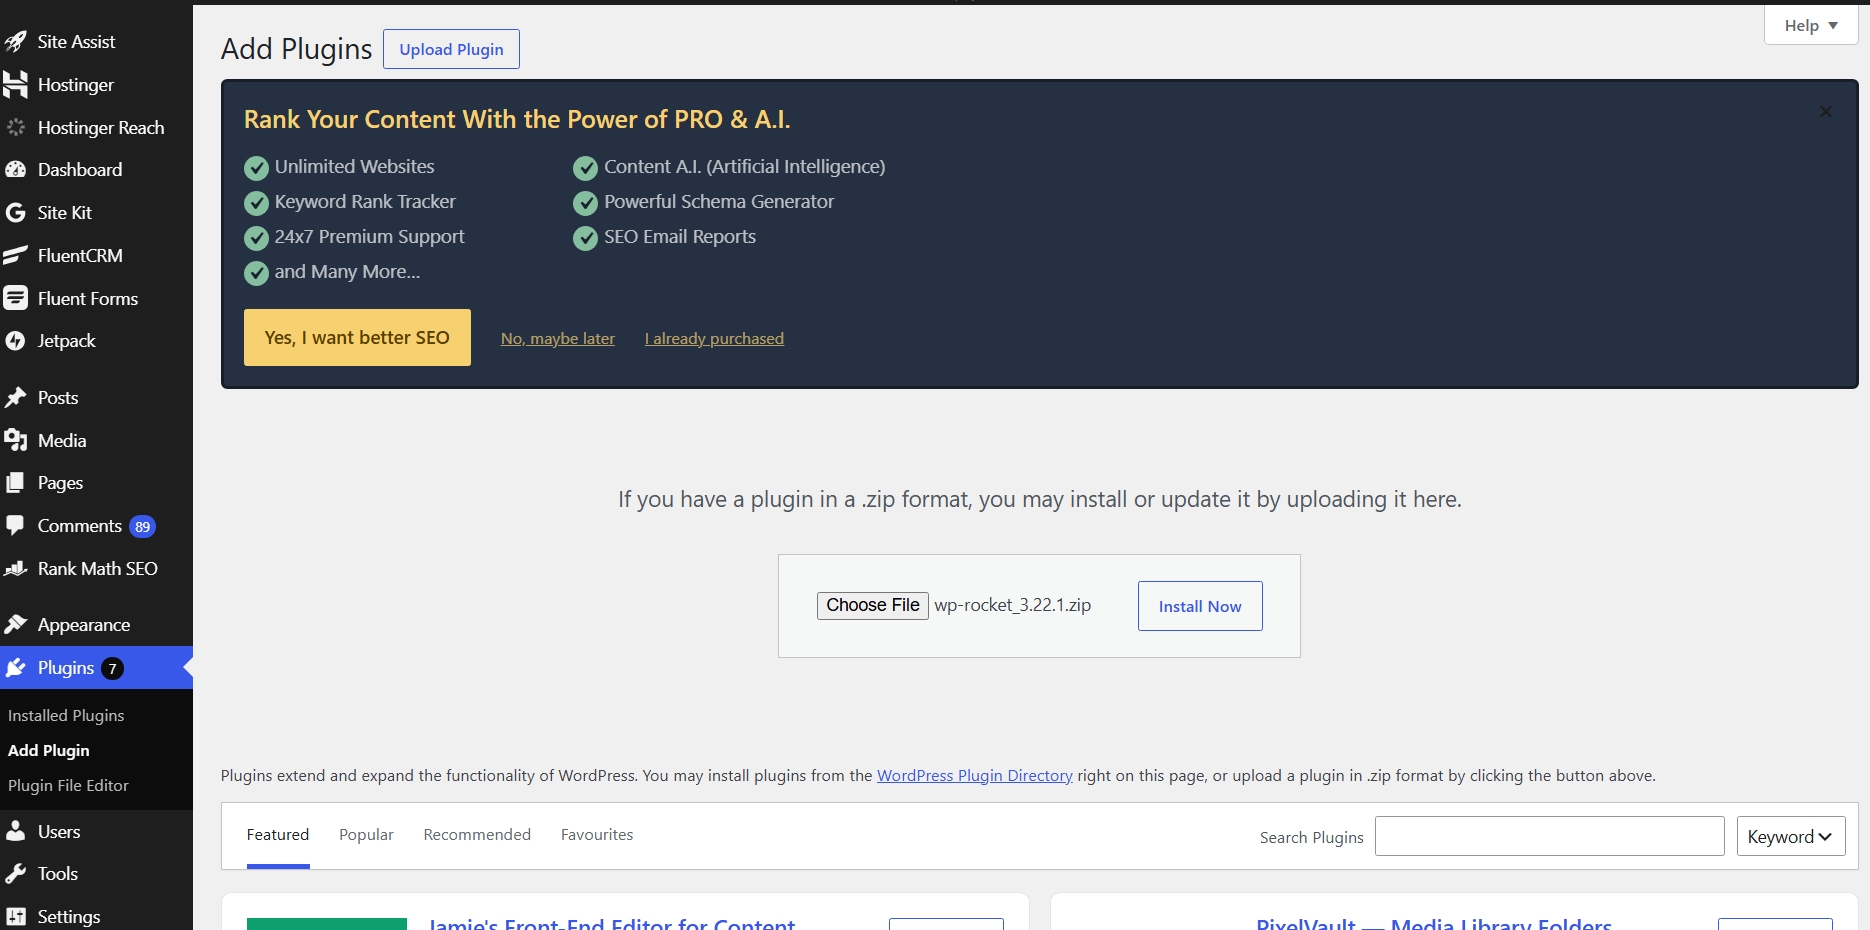Click the Users person icon
Screen dimensions: 1870x930
tap(15, 831)
